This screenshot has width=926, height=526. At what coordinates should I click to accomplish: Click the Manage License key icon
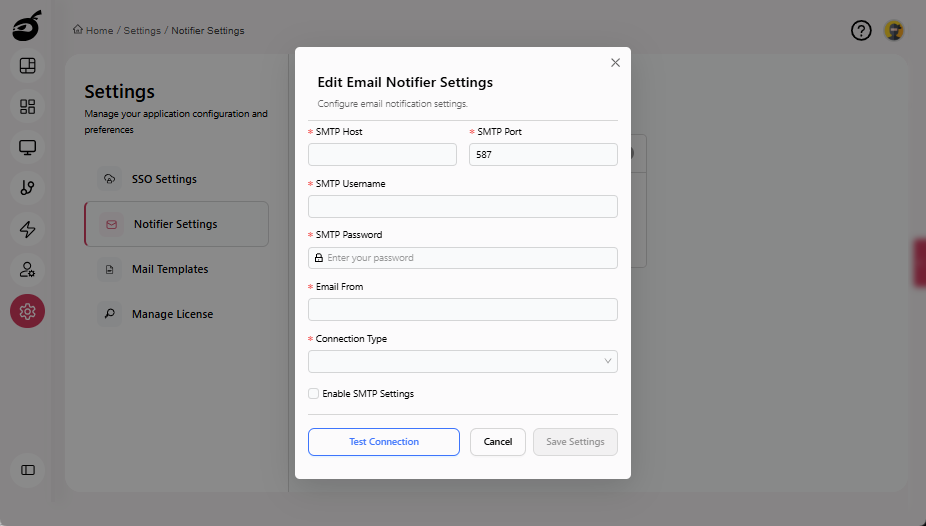point(109,314)
